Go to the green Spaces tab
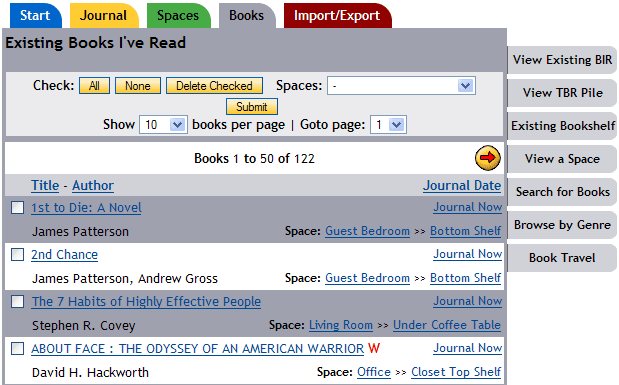Screen dimensions: 619x385 click(x=178, y=16)
